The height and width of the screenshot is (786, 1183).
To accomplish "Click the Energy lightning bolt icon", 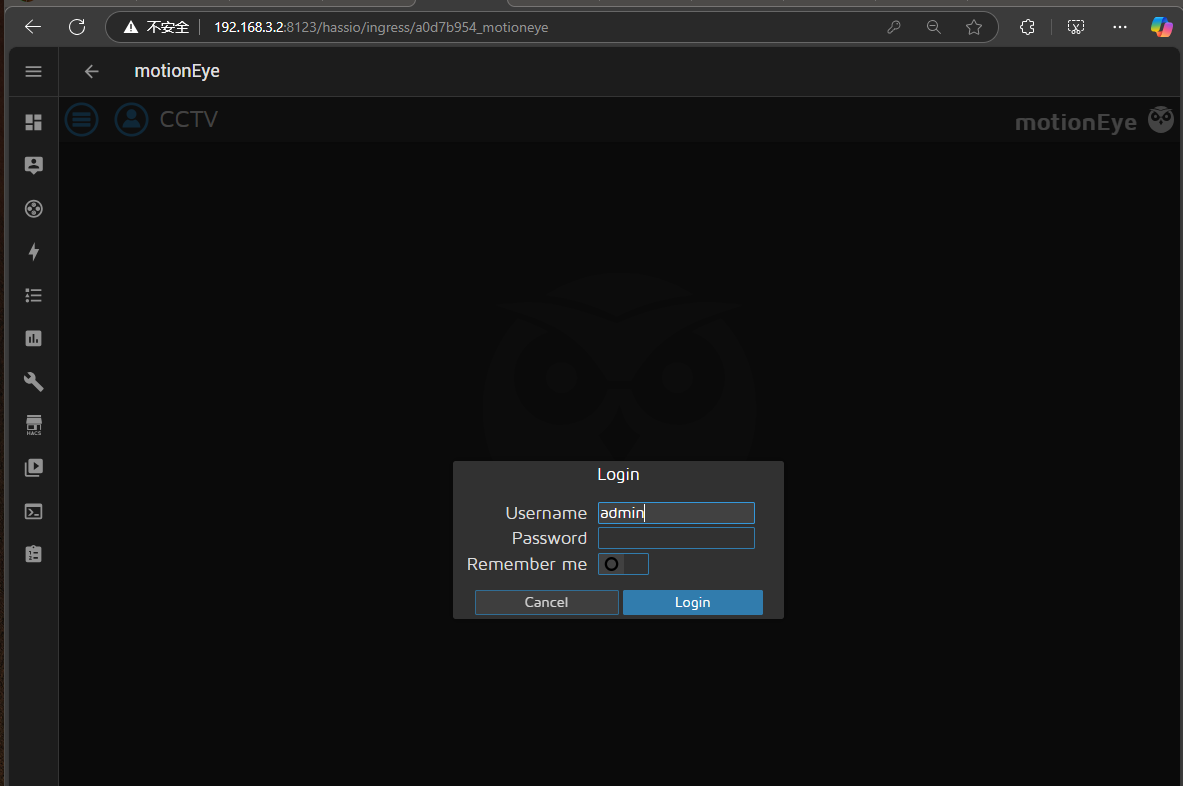I will click(34, 252).
